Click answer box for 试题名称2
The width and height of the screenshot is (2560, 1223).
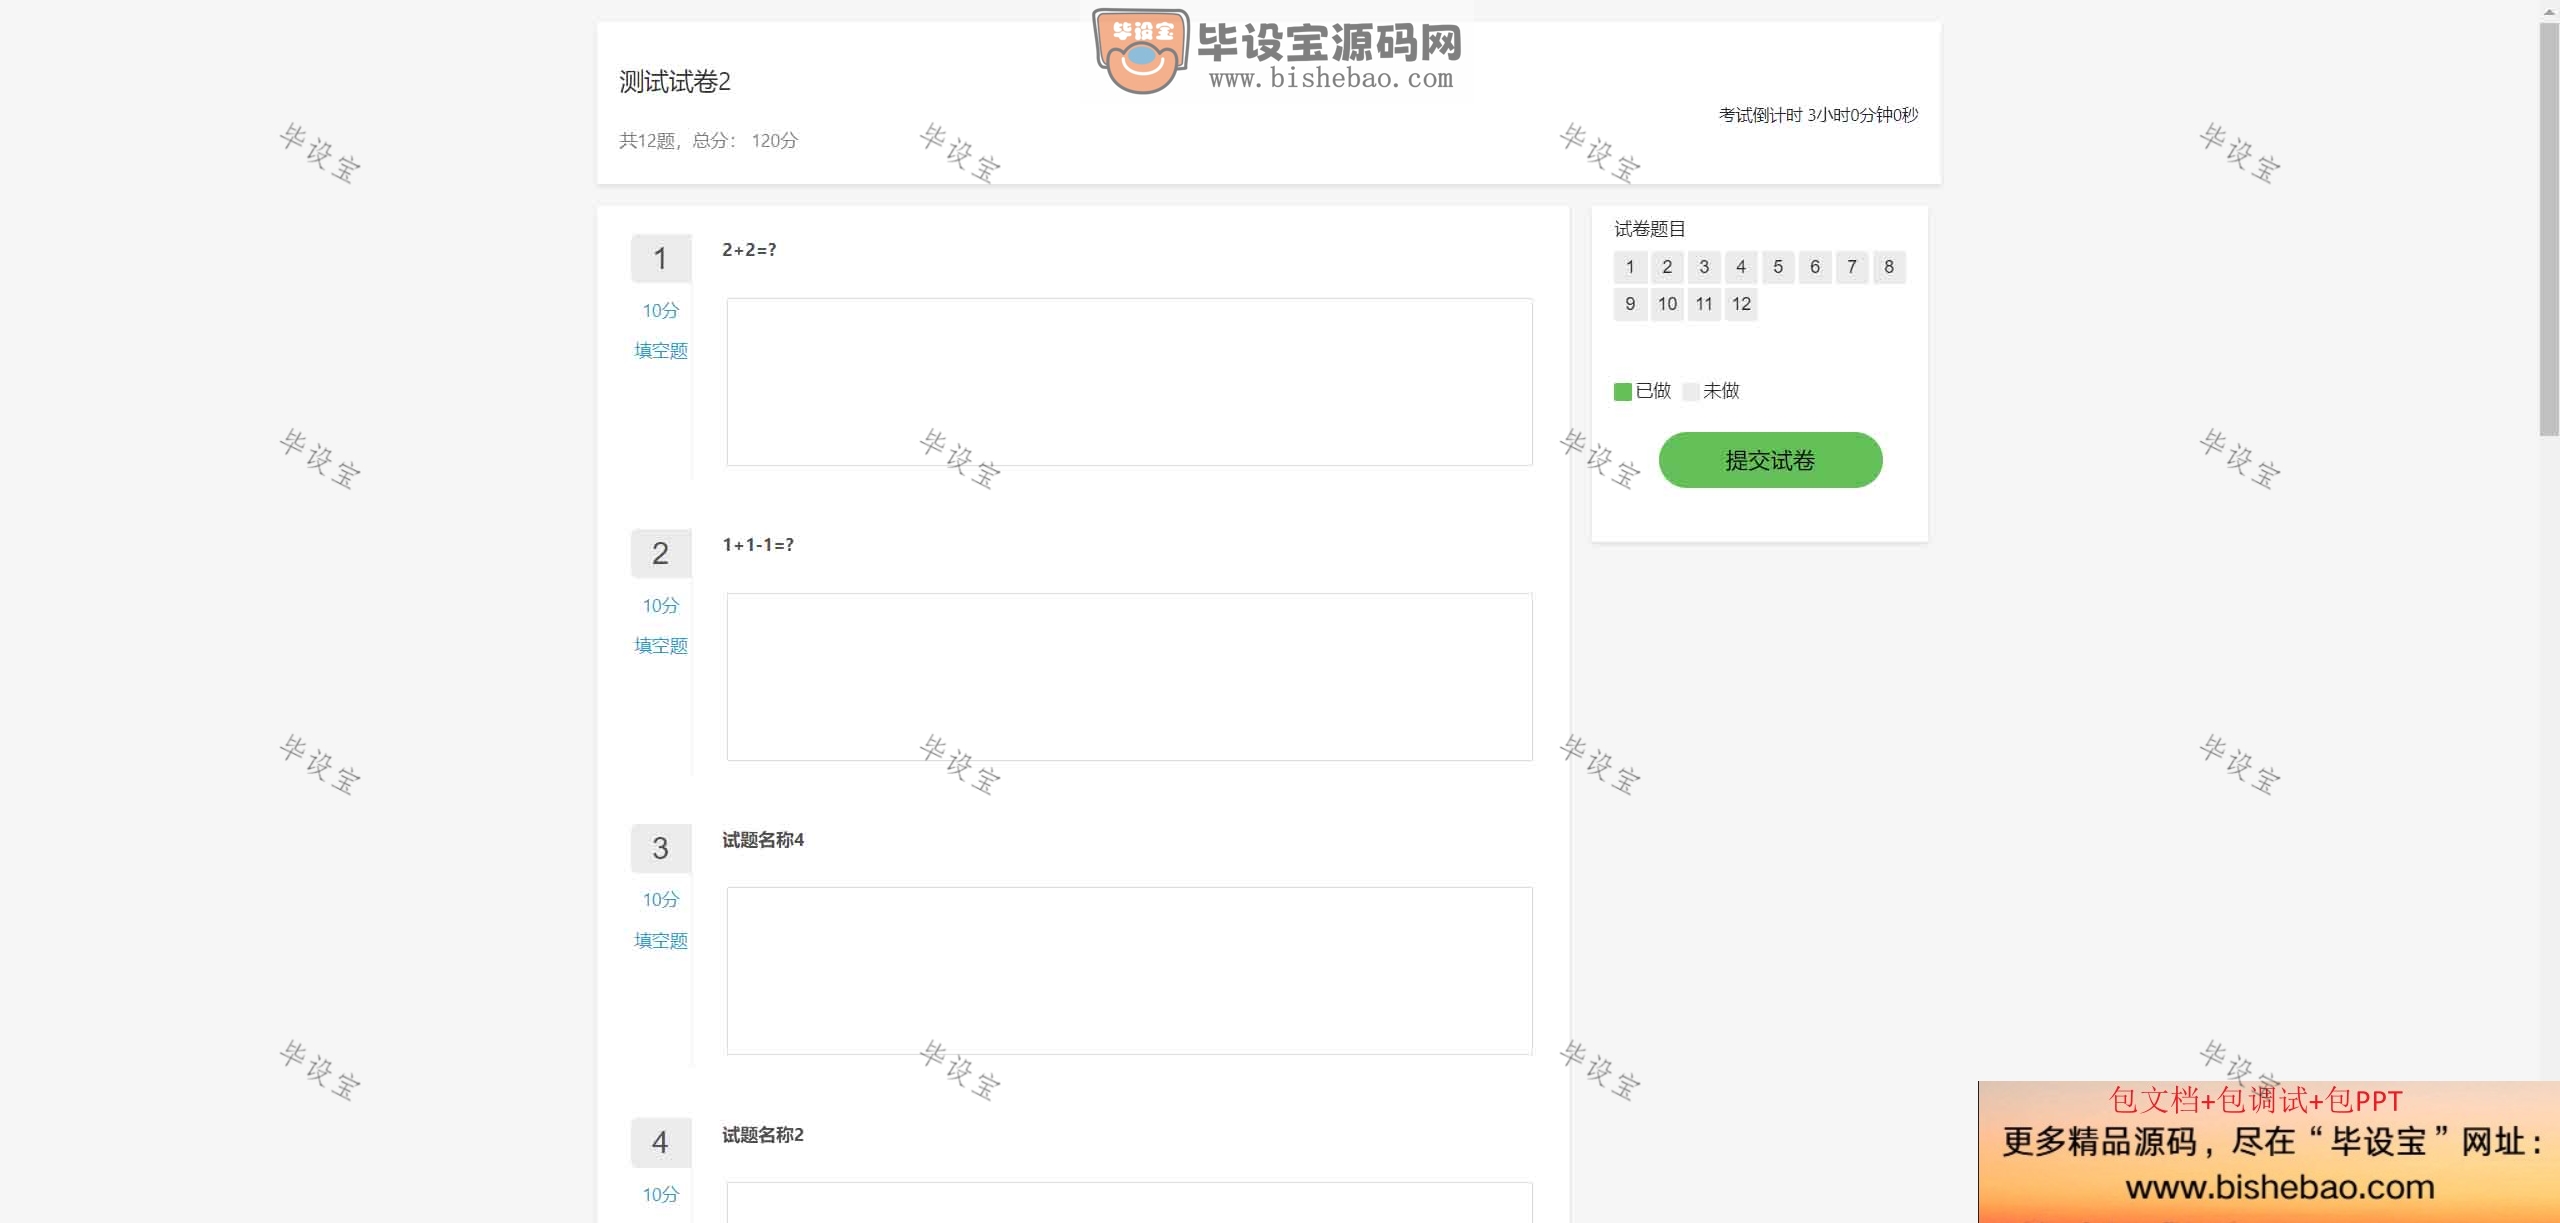(x=1129, y=1202)
